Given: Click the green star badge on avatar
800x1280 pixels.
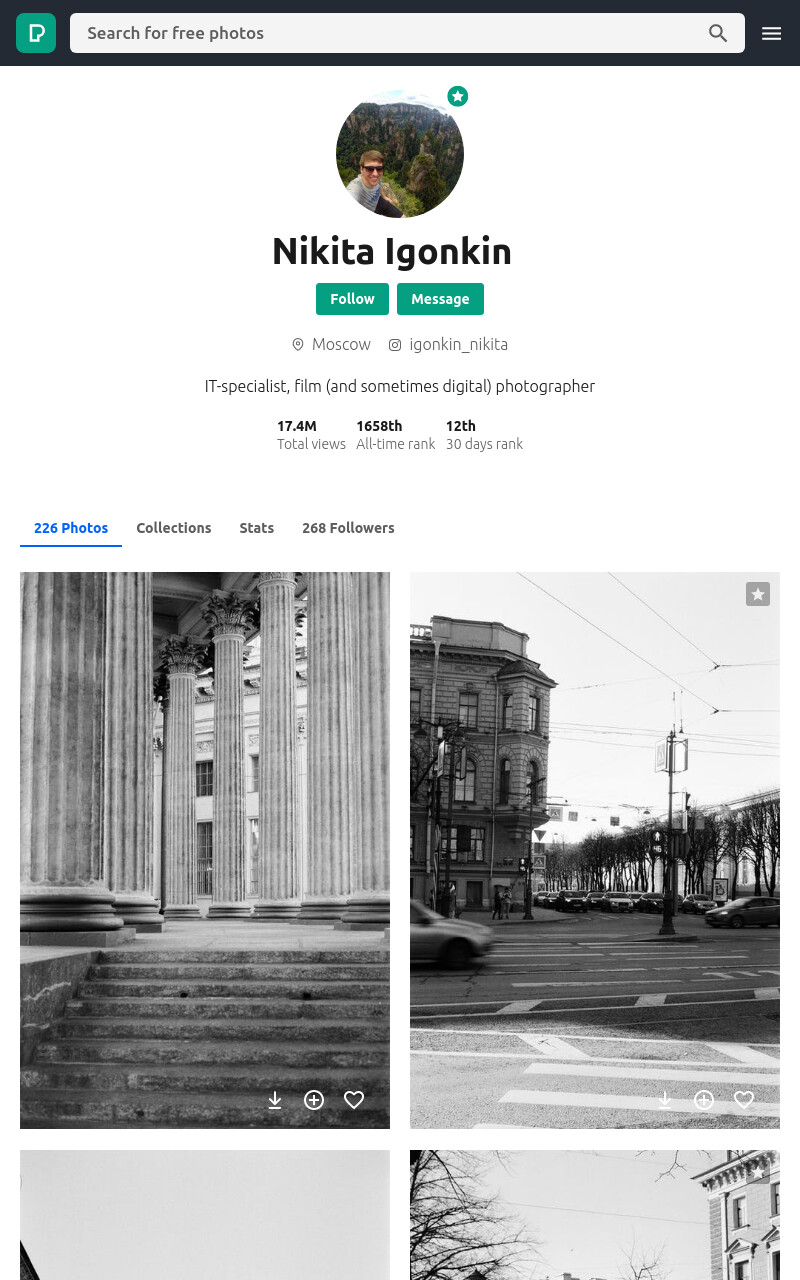Looking at the screenshot, I should tap(458, 96).
